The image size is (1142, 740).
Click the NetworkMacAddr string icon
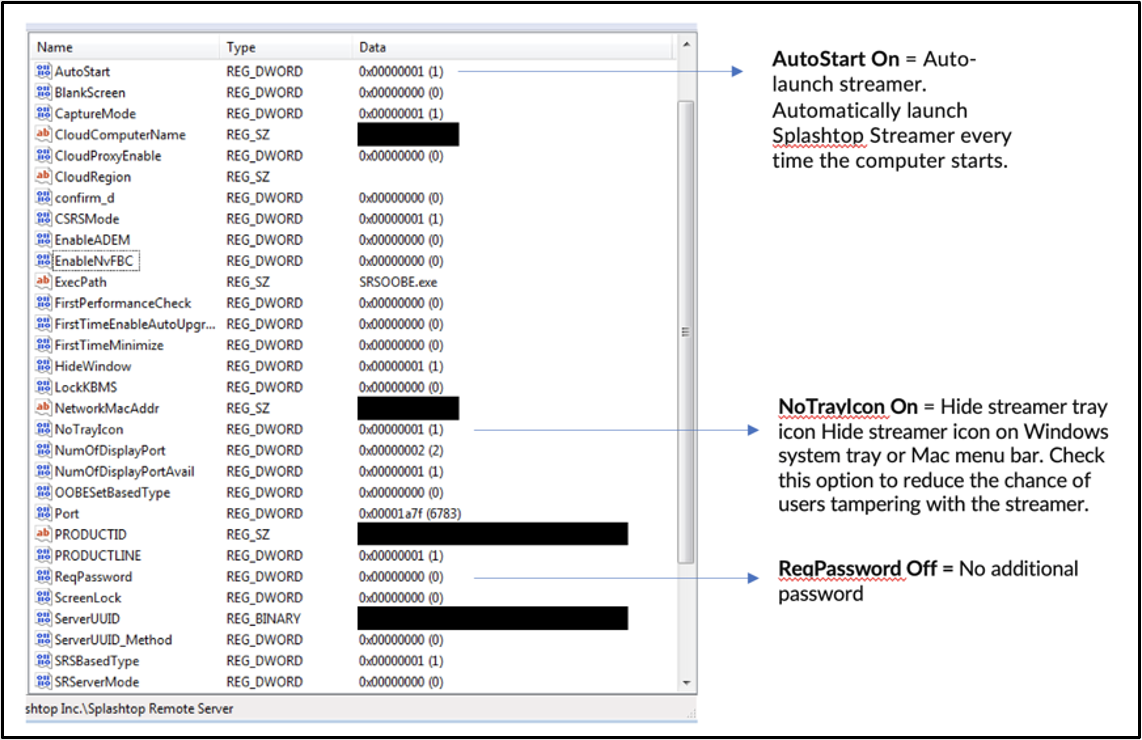pyautogui.click(x=44, y=409)
